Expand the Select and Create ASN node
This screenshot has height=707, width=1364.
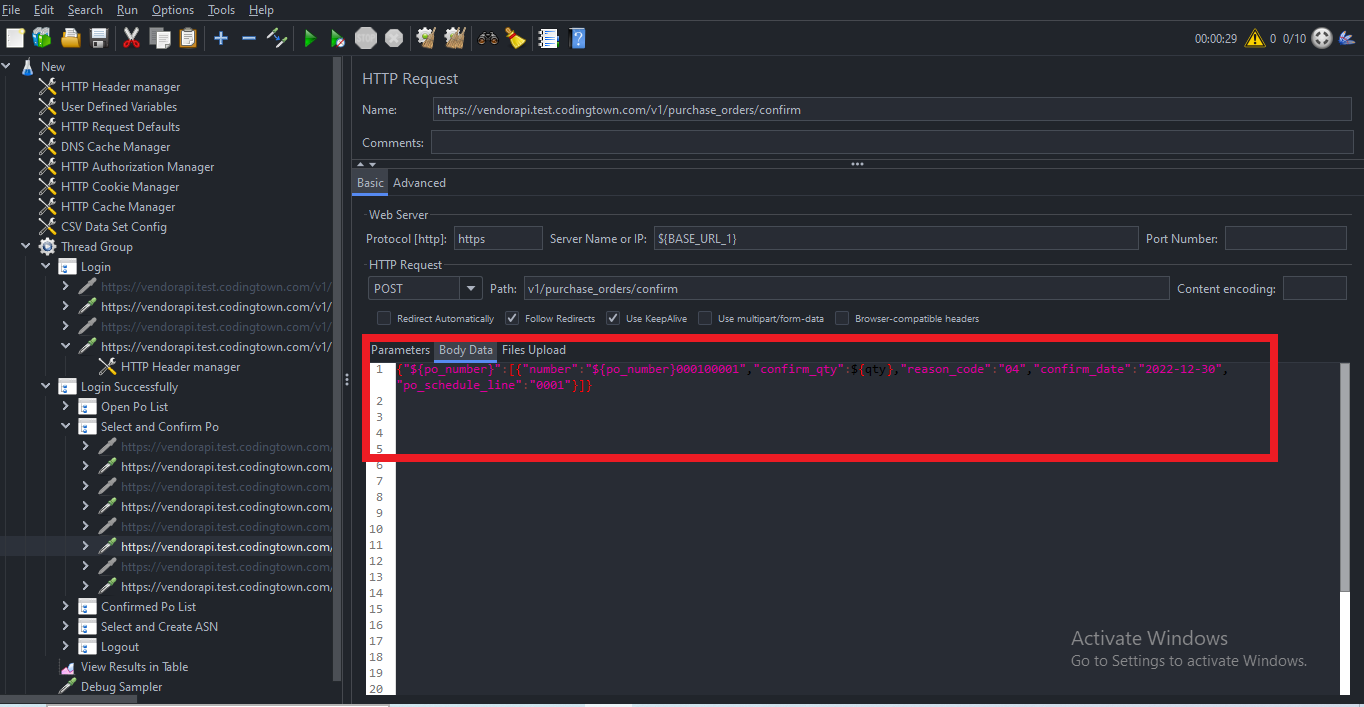click(65, 627)
